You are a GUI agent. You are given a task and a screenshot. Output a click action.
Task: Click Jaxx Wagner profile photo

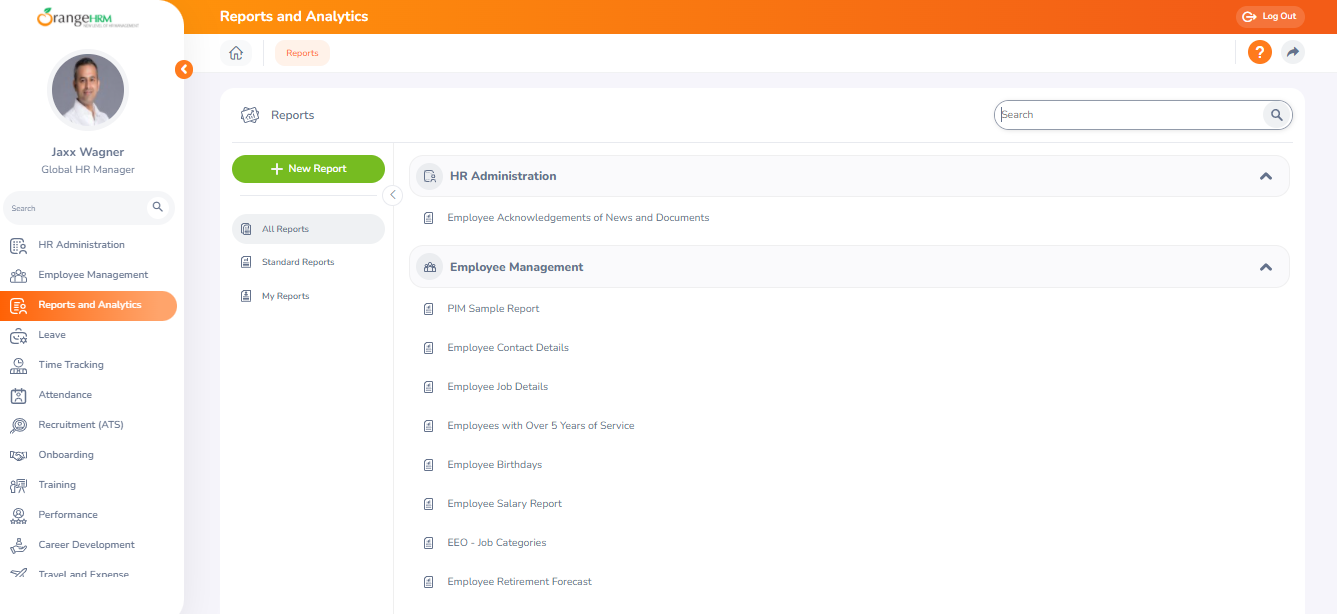click(88, 90)
